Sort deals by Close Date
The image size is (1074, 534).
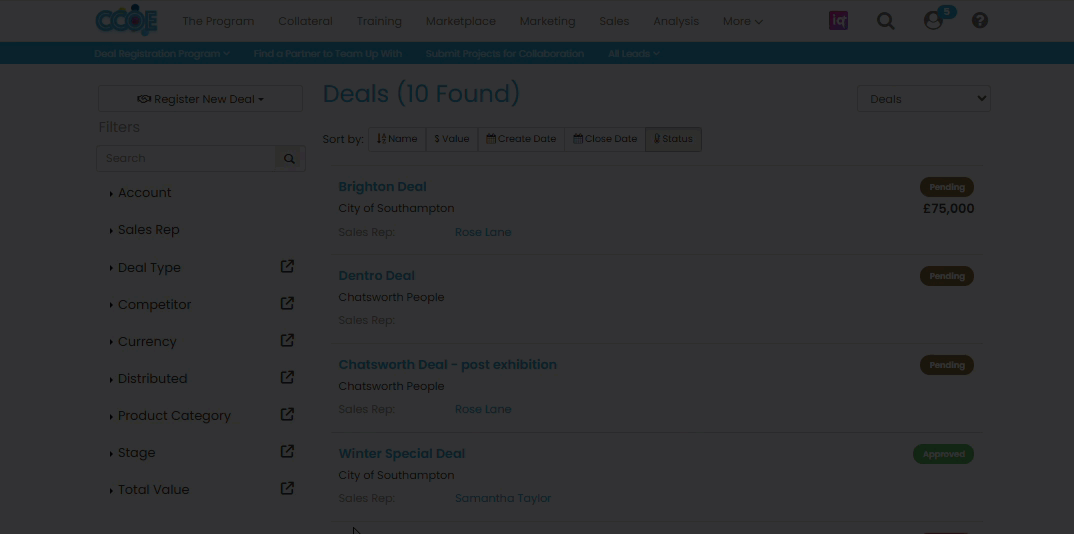pyautogui.click(x=605, y=139)
